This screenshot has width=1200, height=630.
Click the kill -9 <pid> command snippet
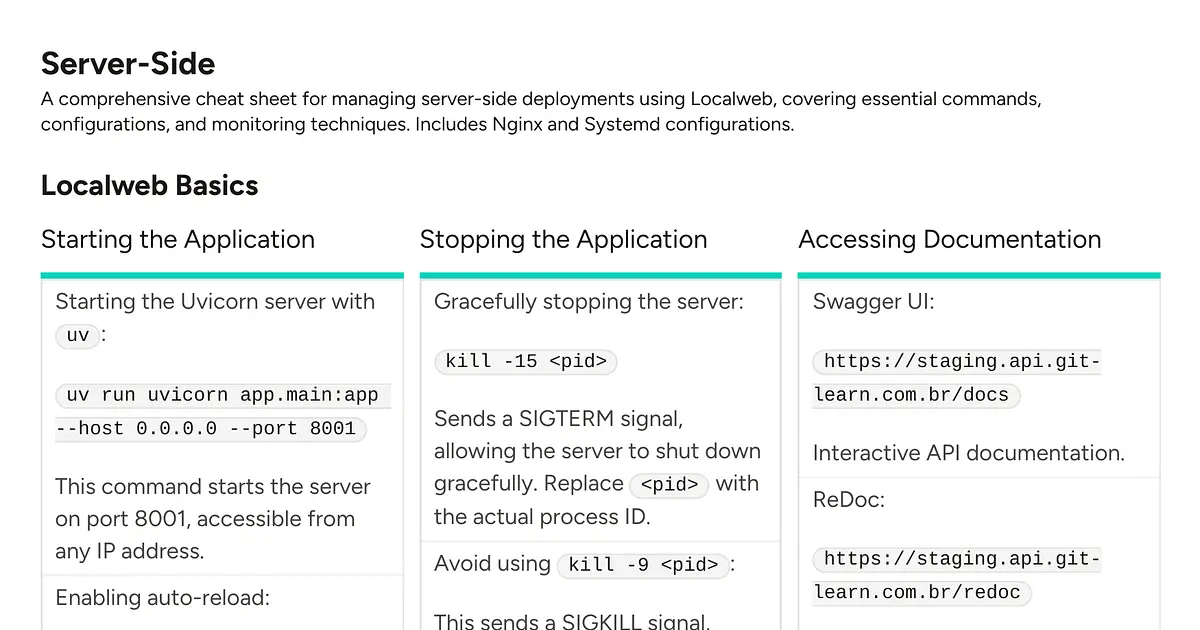tap(643, 564)
